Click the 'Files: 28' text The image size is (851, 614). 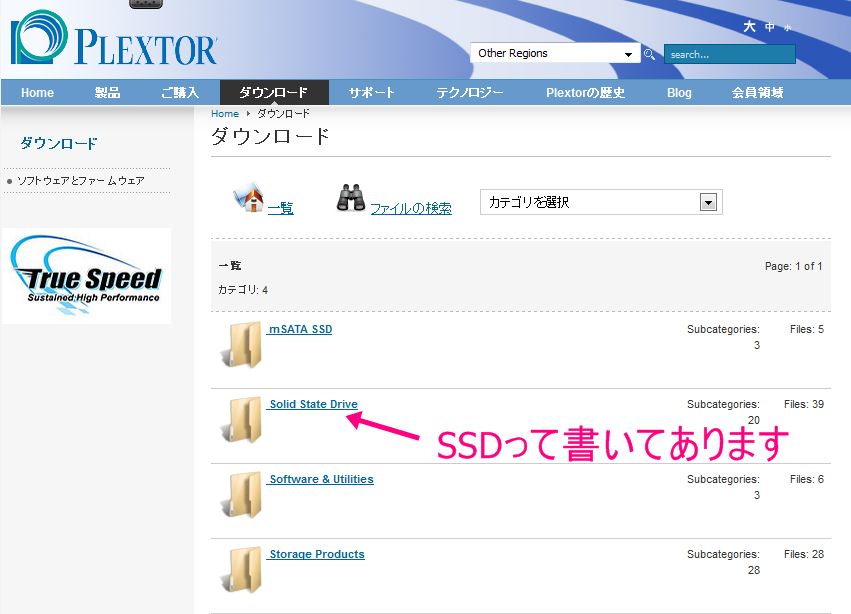[804, 554]
